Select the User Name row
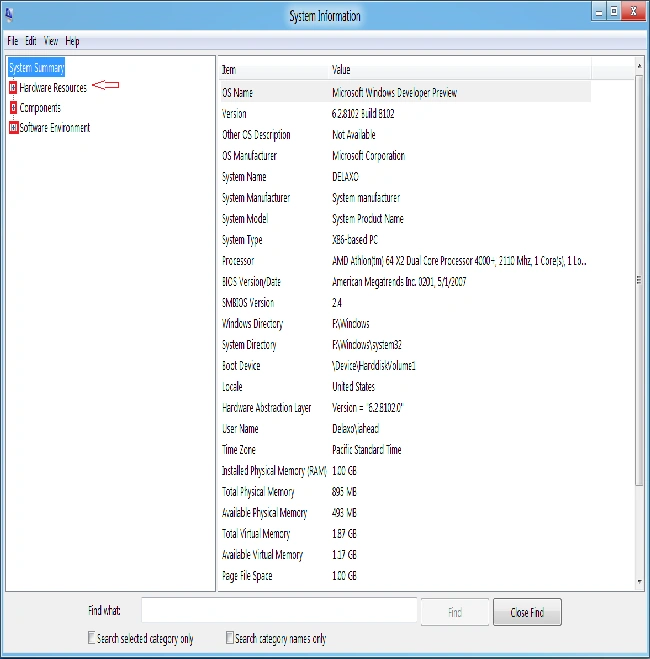650x659 pixels. tap(405, 429)
